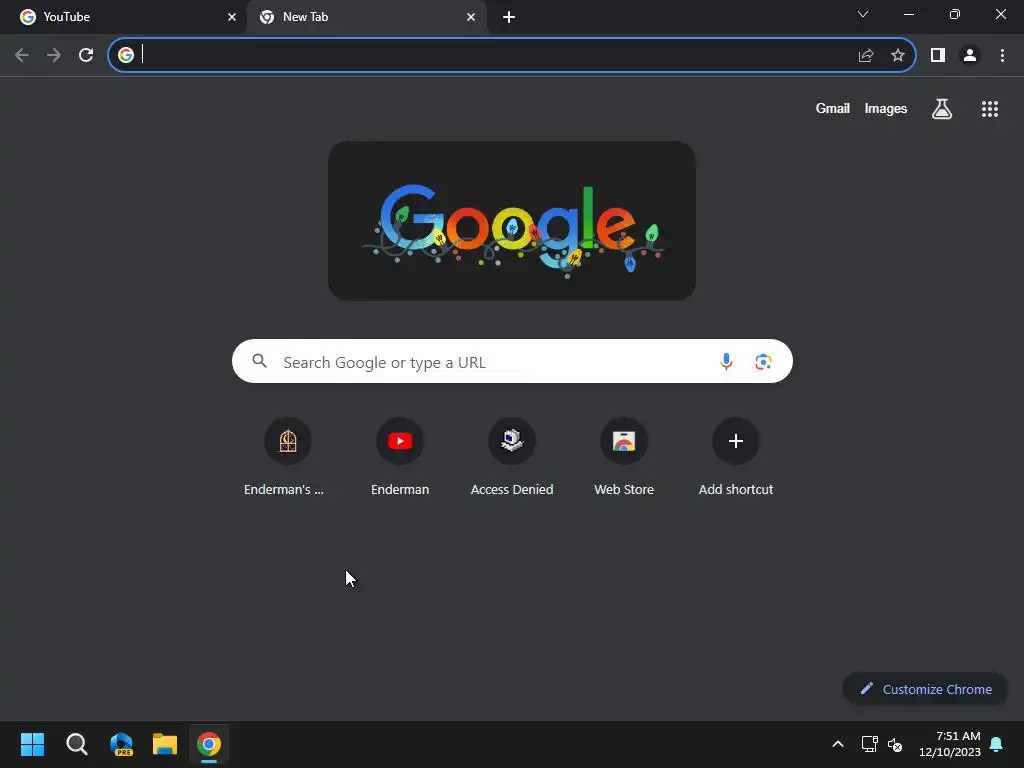Open a new tab with plus button

(509, 17)
